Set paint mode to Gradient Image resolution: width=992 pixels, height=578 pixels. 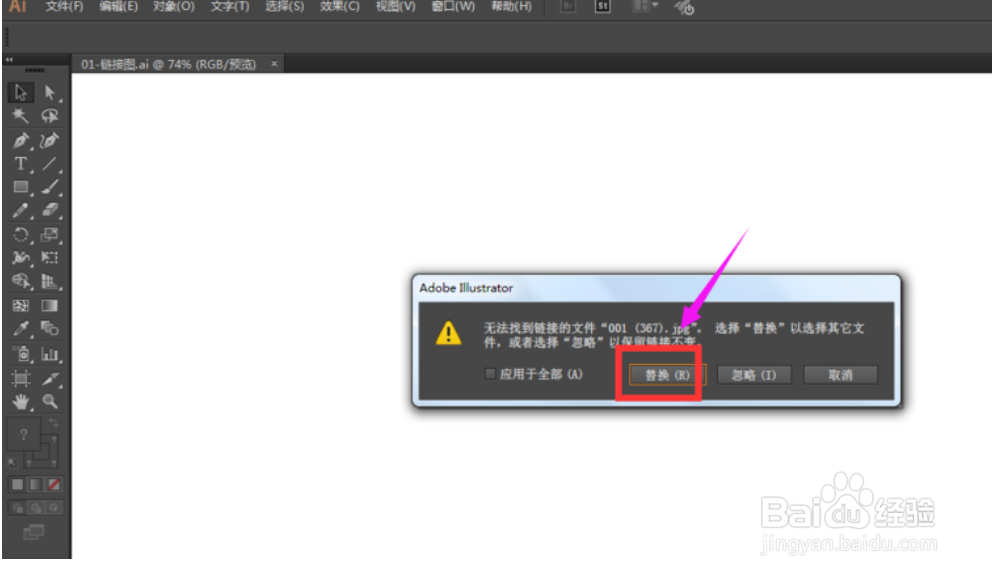(x=35, y=484)
